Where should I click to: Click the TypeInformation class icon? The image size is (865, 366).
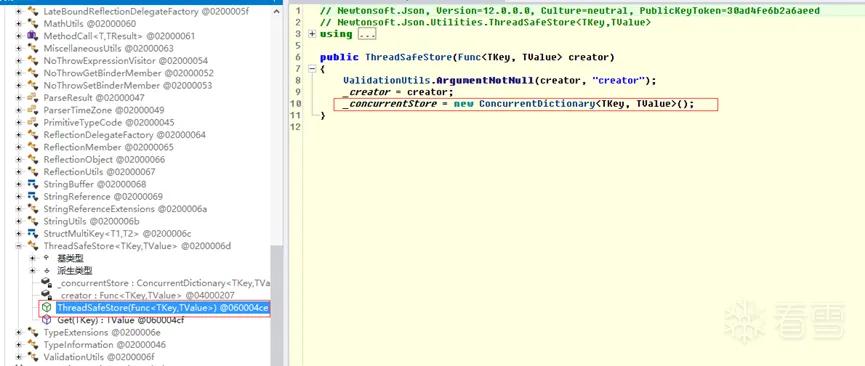pyautogui.click(x=33, y=344)
